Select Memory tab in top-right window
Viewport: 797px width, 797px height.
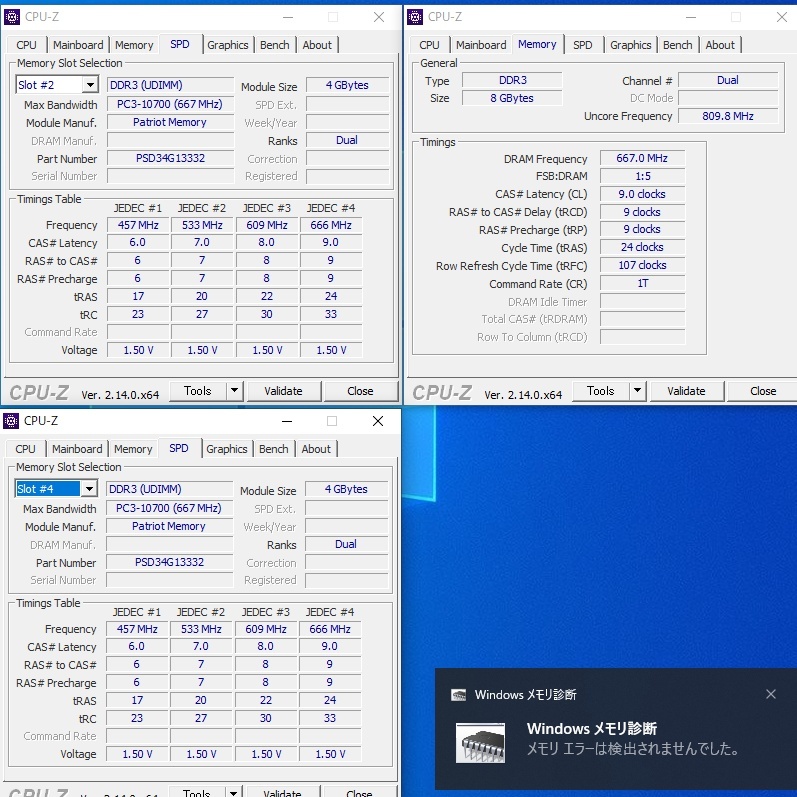[537, 44]
